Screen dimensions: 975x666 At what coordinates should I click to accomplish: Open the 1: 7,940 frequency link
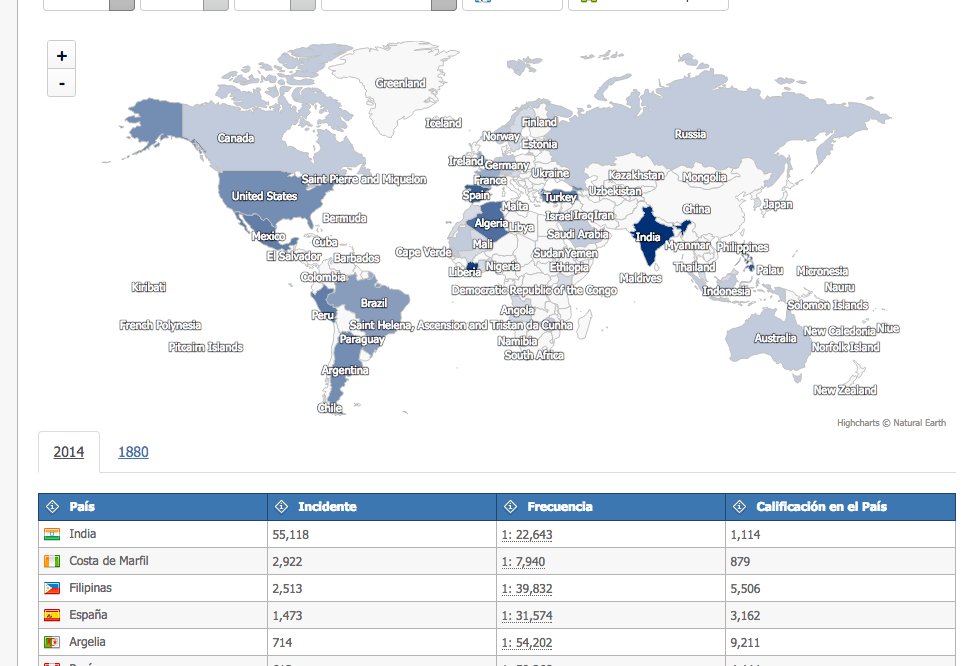[523, 562]
